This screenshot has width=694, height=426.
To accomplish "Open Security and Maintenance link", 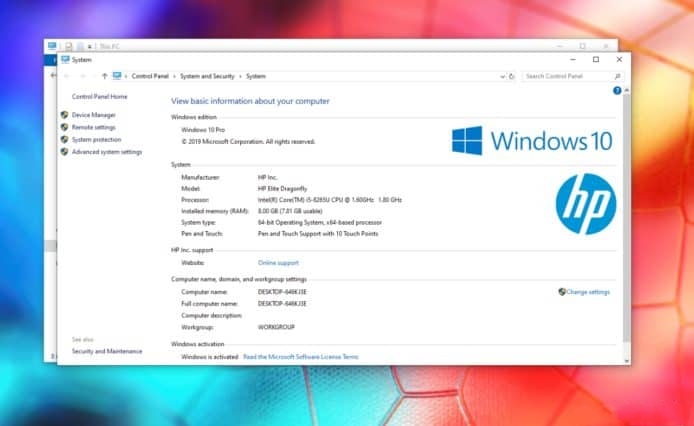I will (107, 352).
